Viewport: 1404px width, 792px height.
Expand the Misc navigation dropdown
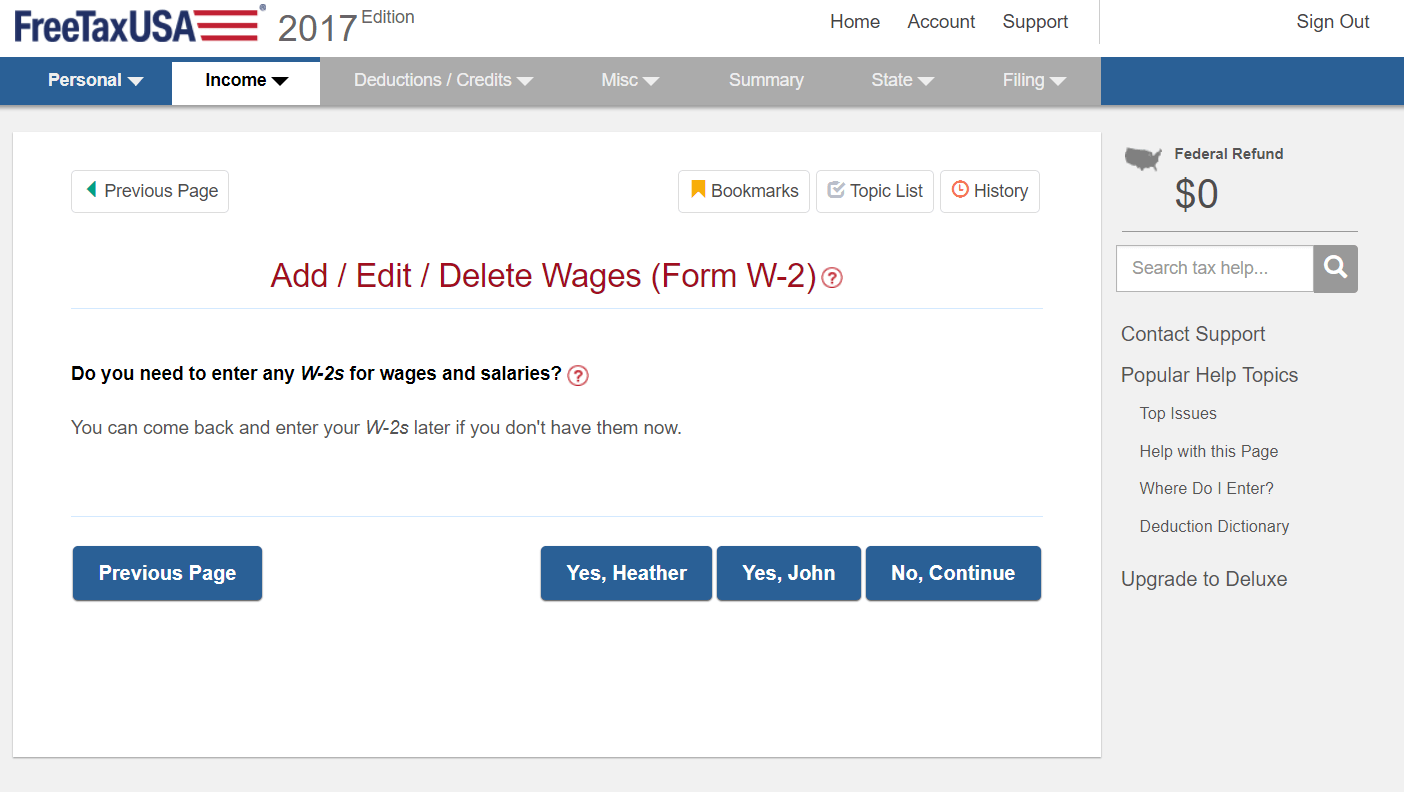click(x=630, y=80)
